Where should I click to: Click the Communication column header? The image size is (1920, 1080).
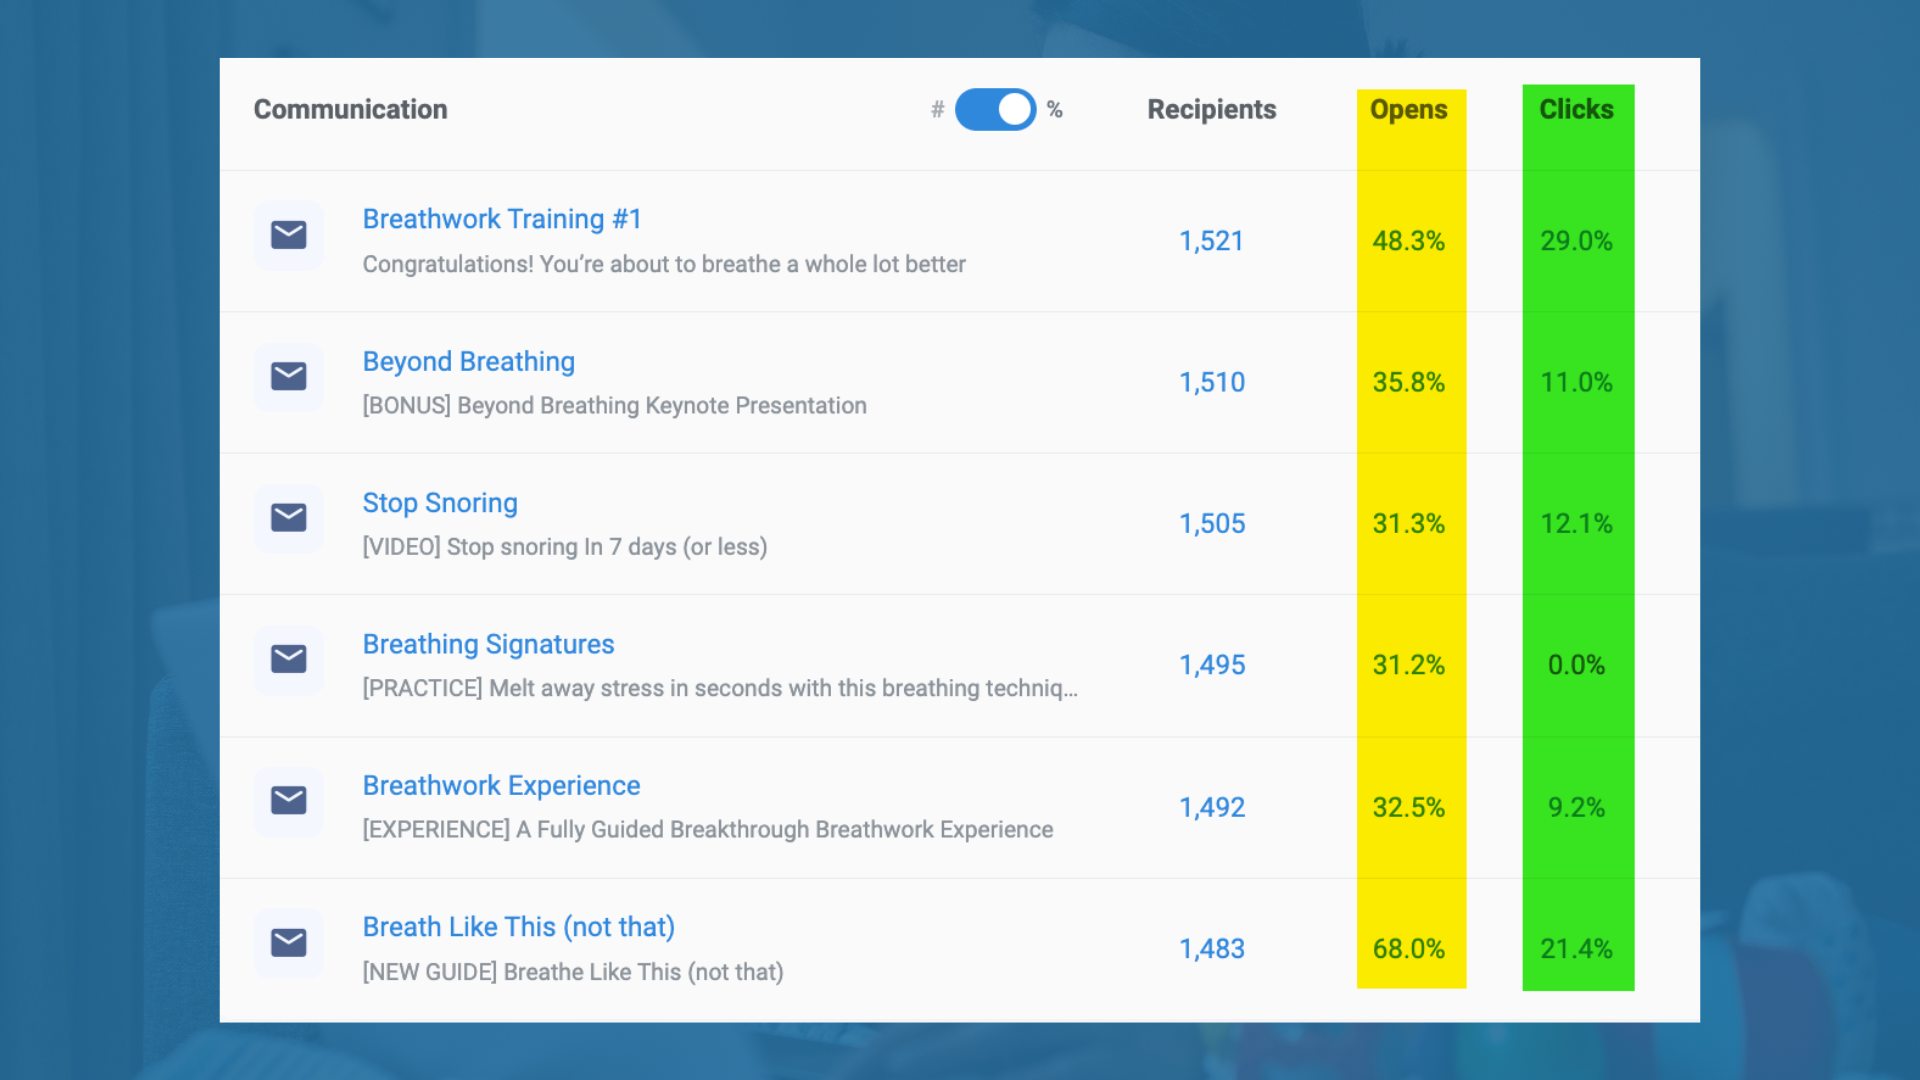click(350, 110)
